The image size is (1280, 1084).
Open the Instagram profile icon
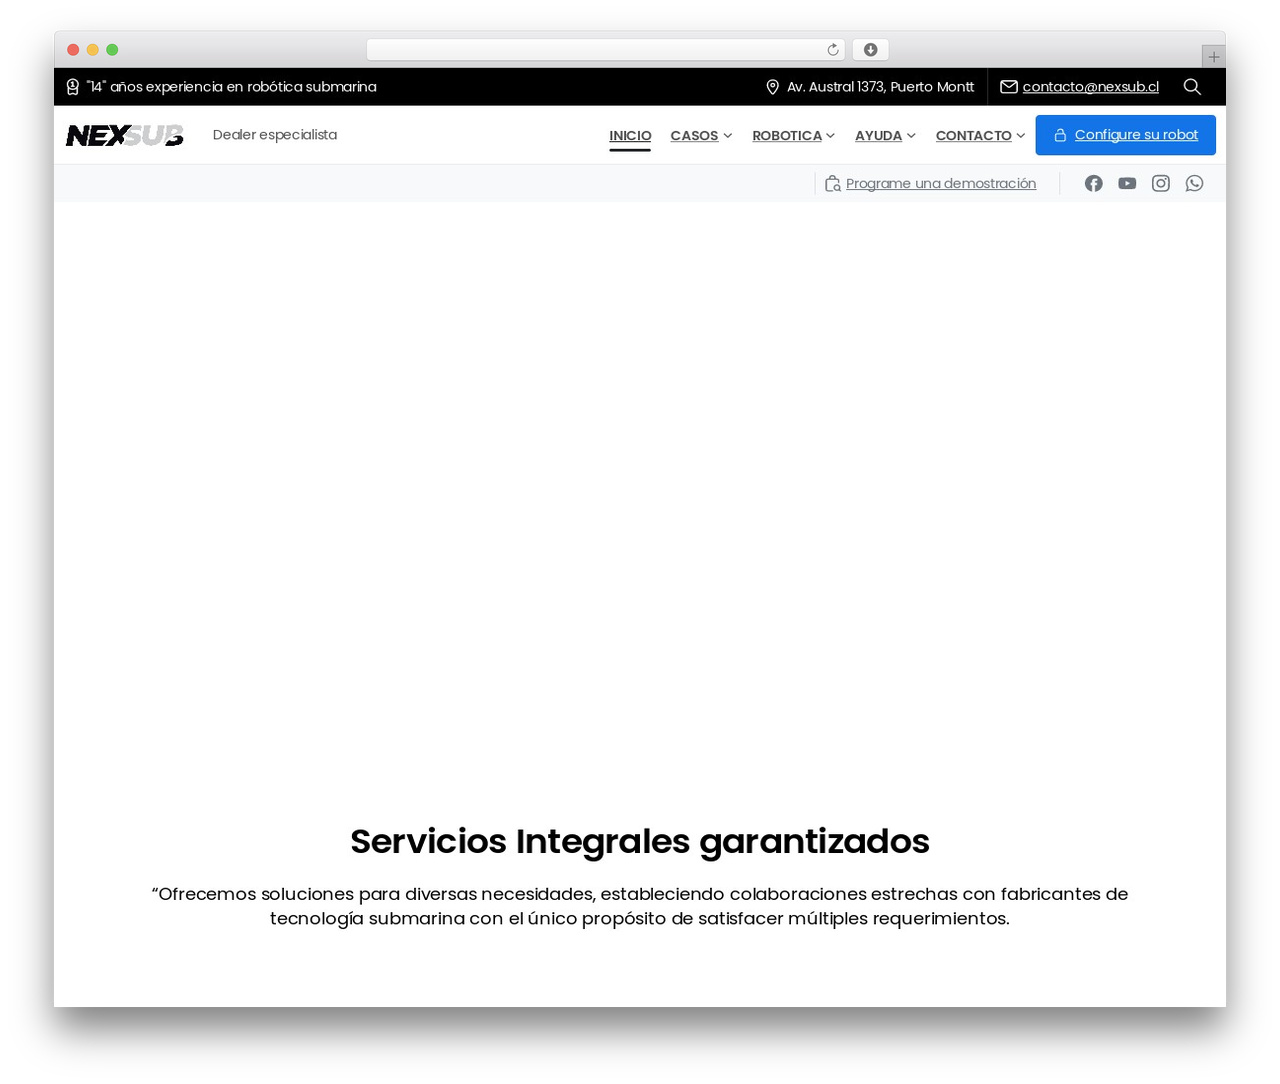(1161, 183)
